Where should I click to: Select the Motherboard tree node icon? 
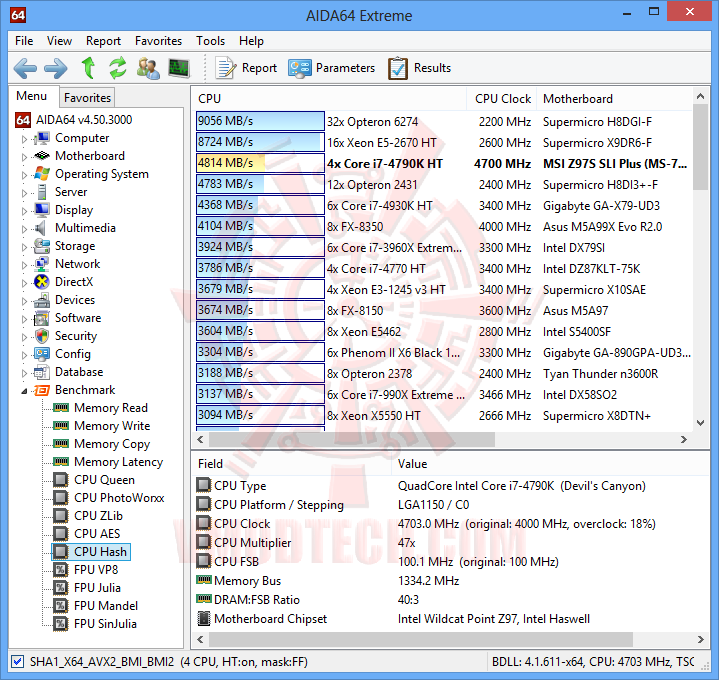click(42, 156)
